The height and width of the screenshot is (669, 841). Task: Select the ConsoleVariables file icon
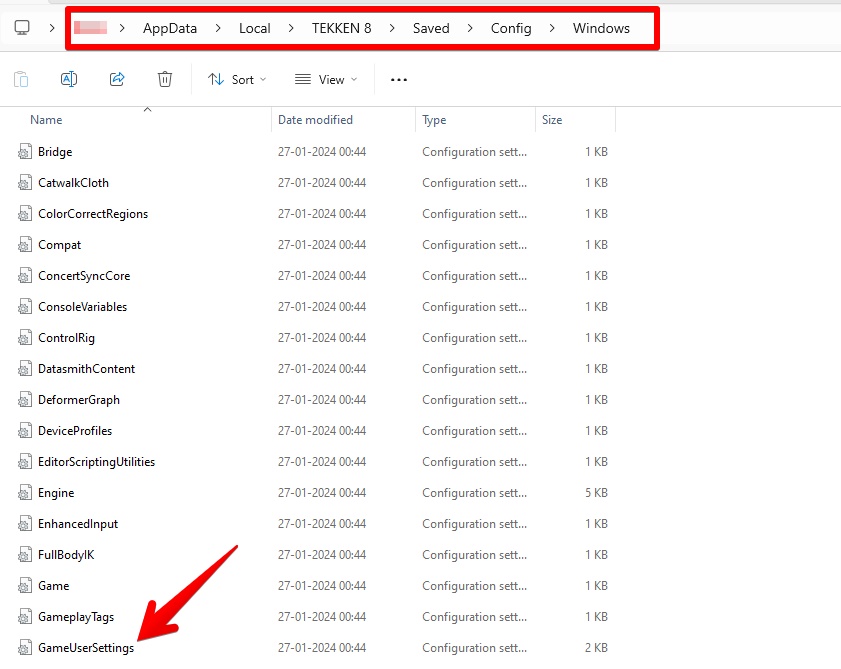[25, 307]
